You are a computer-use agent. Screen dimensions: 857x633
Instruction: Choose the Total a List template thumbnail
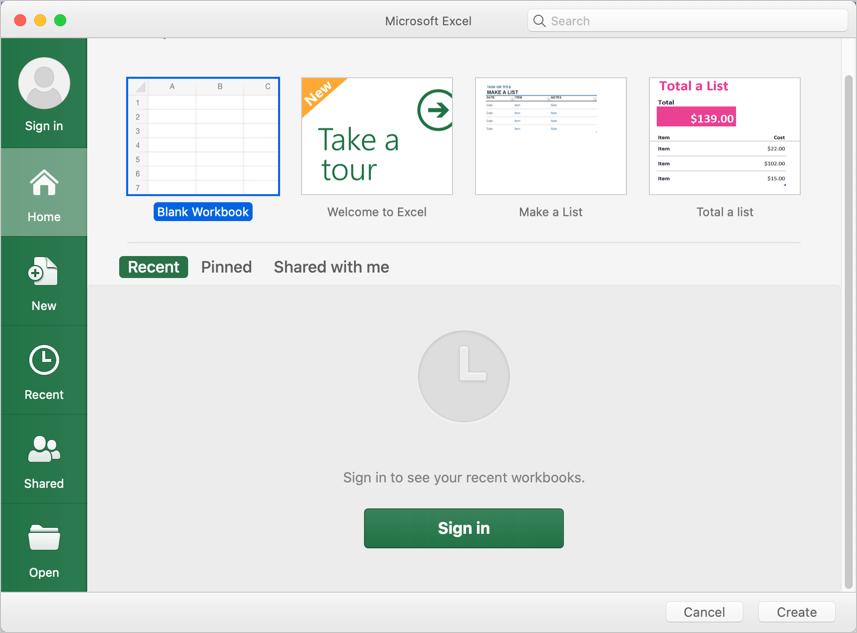pyautogui.click(x=724, y=136)
